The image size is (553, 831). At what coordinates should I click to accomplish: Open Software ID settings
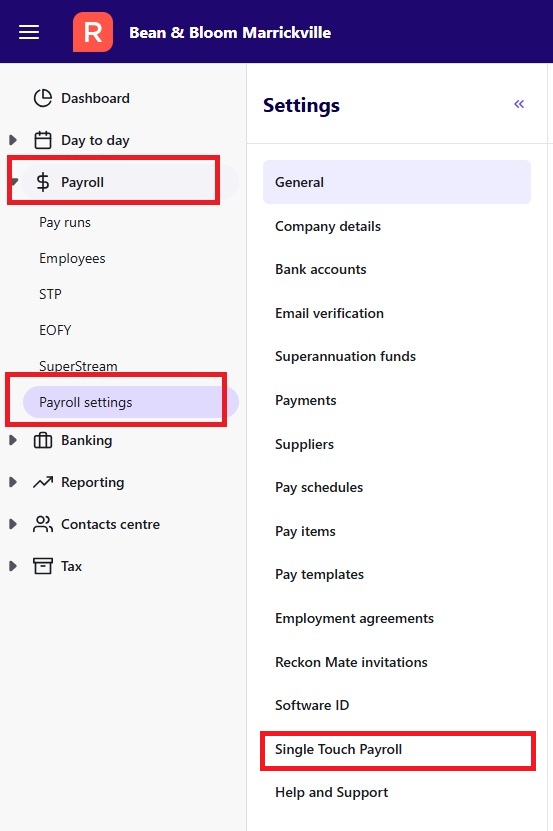pos(312,705)
